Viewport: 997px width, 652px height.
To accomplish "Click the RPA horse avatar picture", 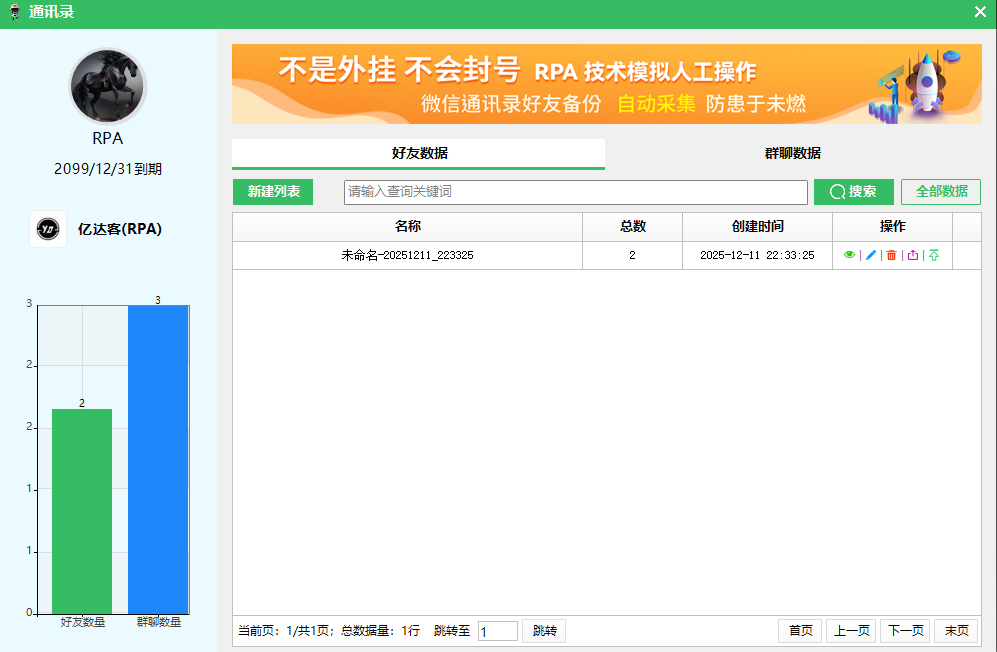I will tap(107, 87).
